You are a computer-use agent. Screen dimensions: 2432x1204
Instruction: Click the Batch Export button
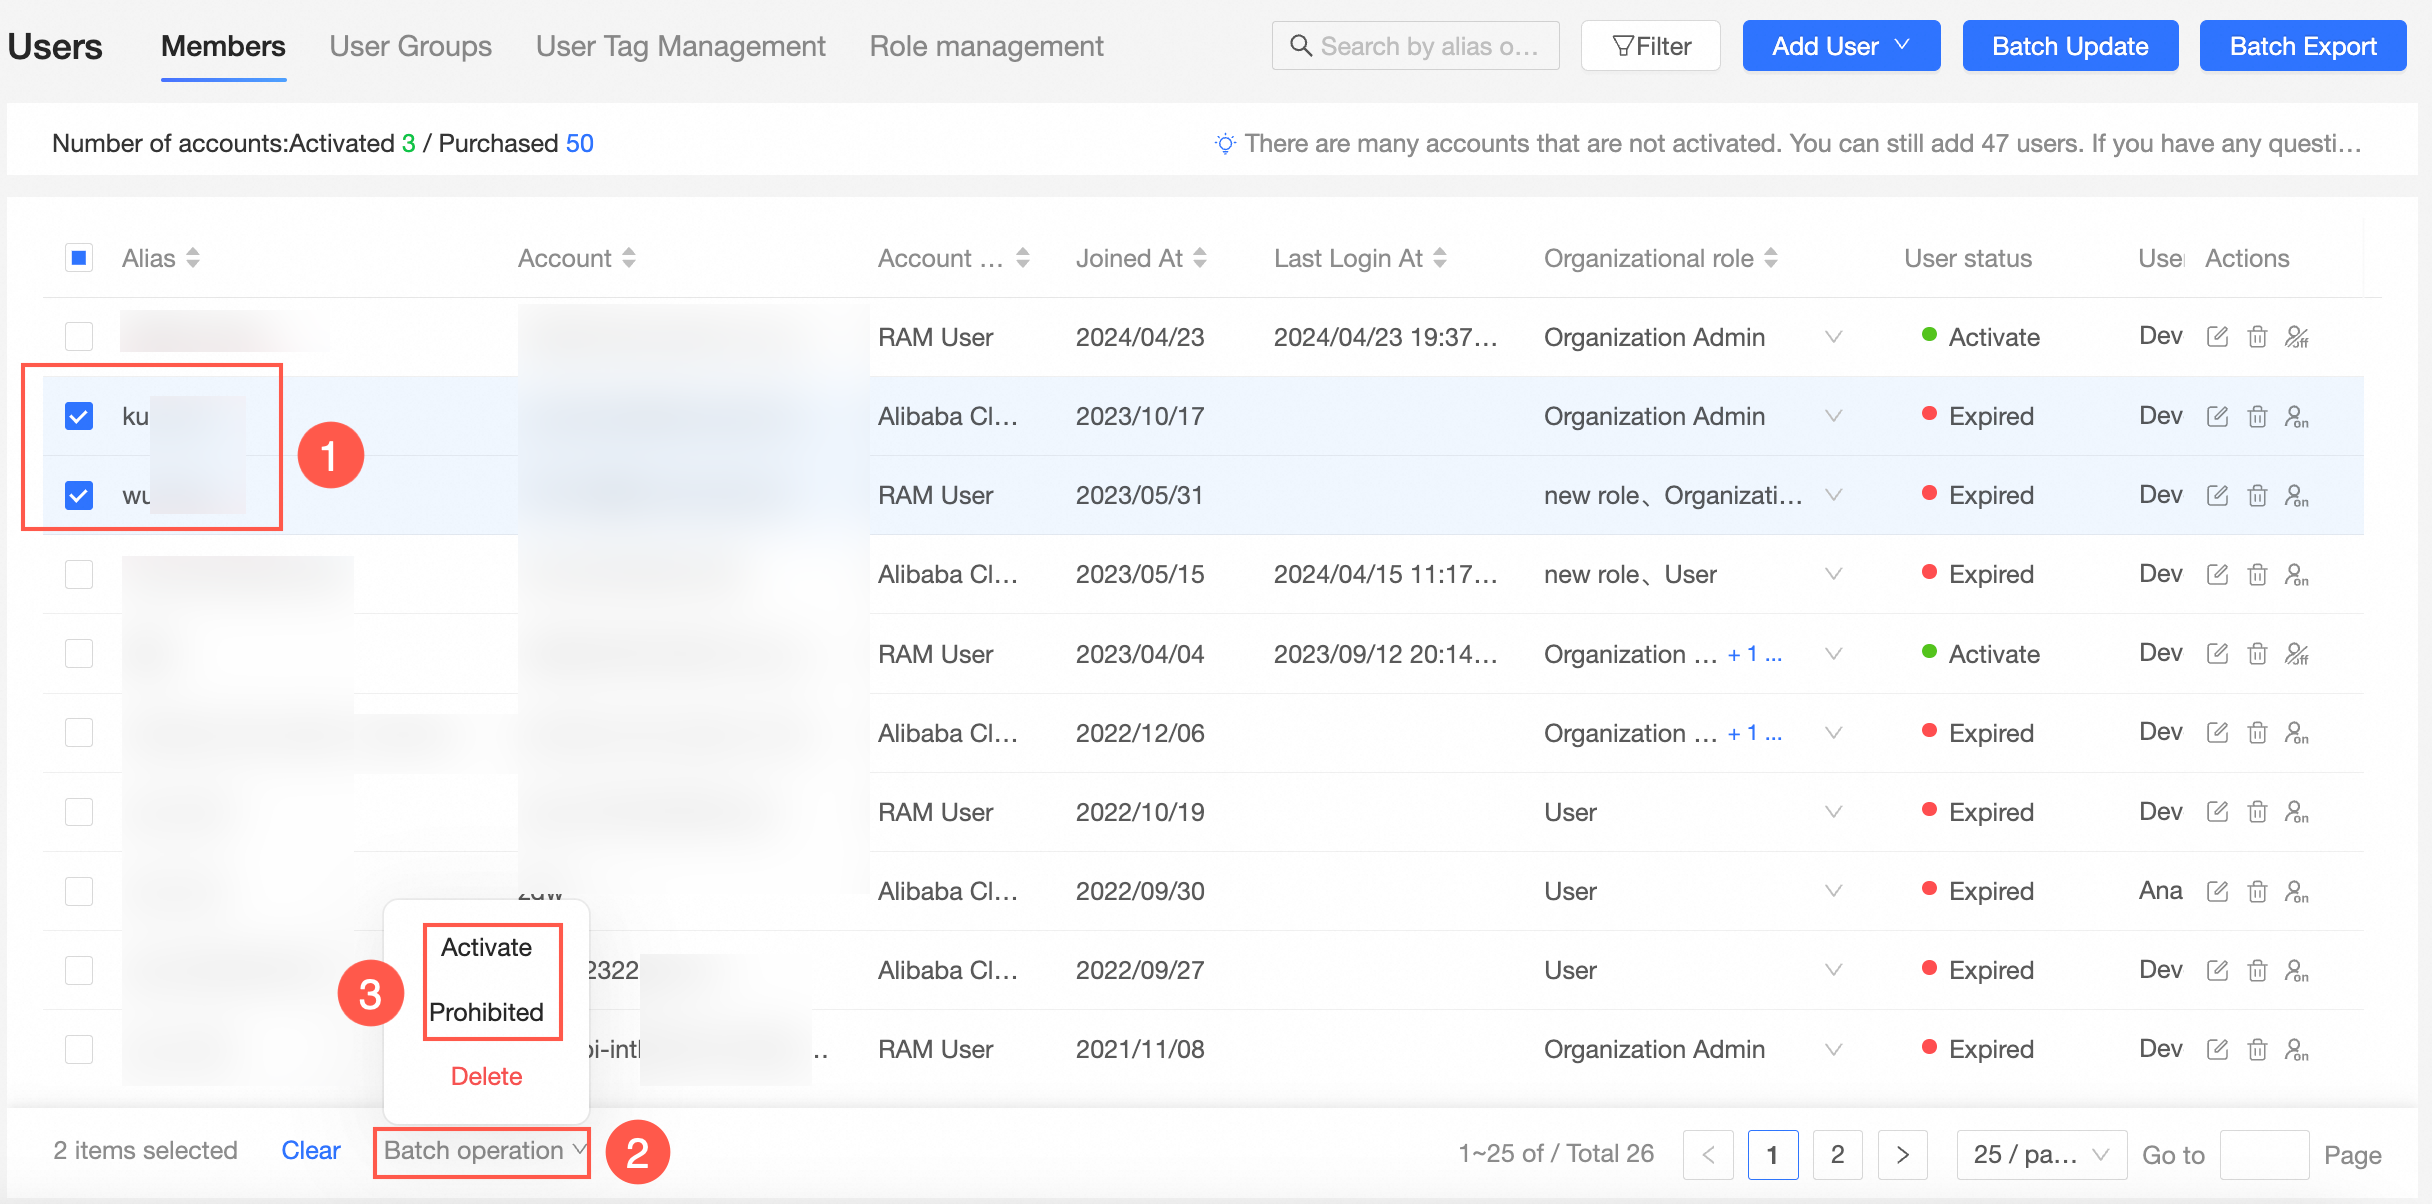pyautogui.click(x=2302, y=46)
